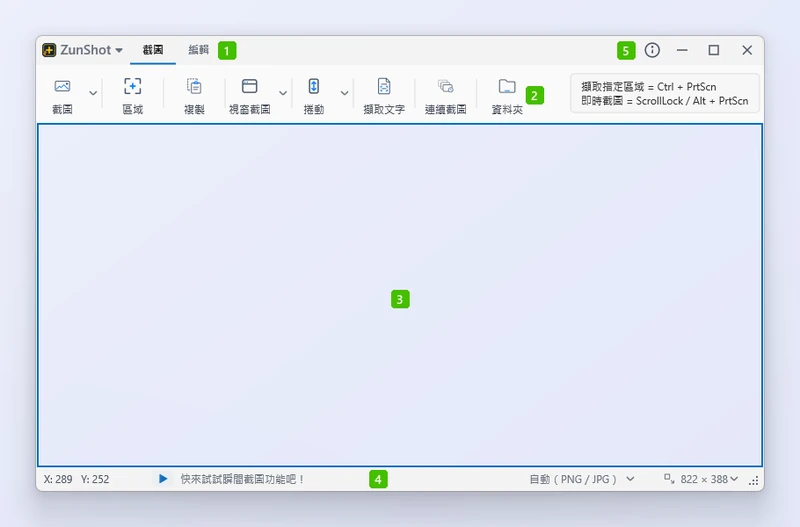The image size is (800, 527).
Task: Expand the 捲動 scroll options arrow
Action: click(344, 93)
